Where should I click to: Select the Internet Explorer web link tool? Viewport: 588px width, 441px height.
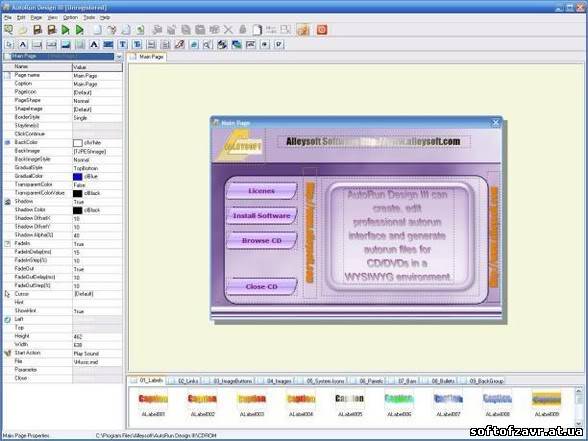pos(194,45)
